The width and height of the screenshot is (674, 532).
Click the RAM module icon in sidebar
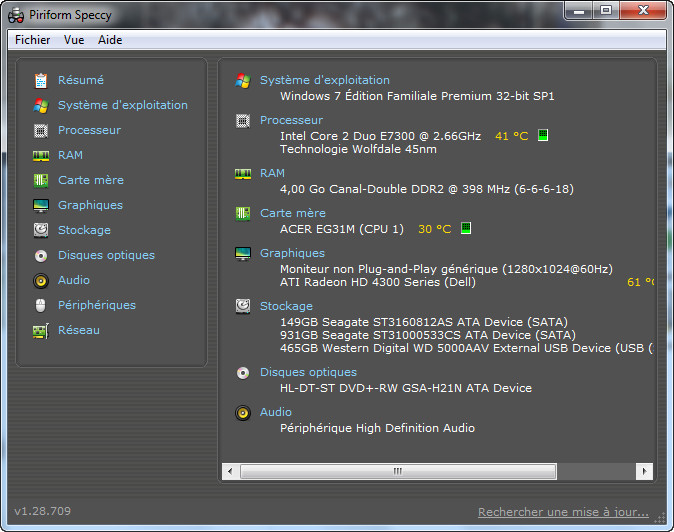(41, 155)
